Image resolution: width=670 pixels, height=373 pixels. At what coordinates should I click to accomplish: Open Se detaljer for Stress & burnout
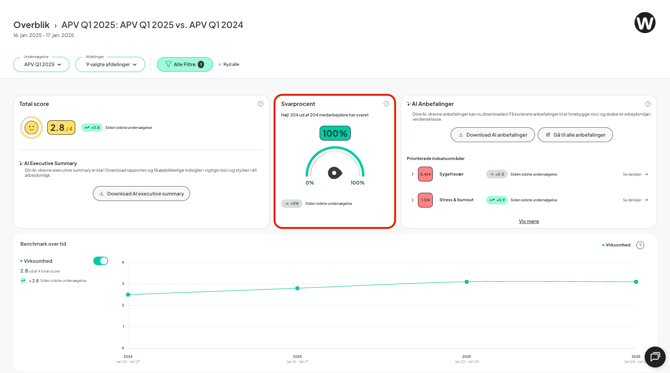[x=635, y=200]
